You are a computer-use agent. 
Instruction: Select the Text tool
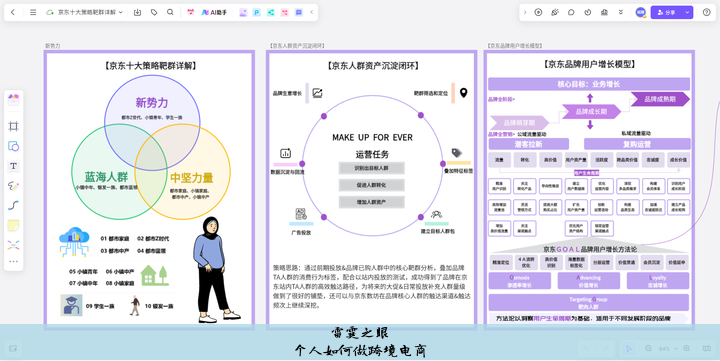(13, 166)
